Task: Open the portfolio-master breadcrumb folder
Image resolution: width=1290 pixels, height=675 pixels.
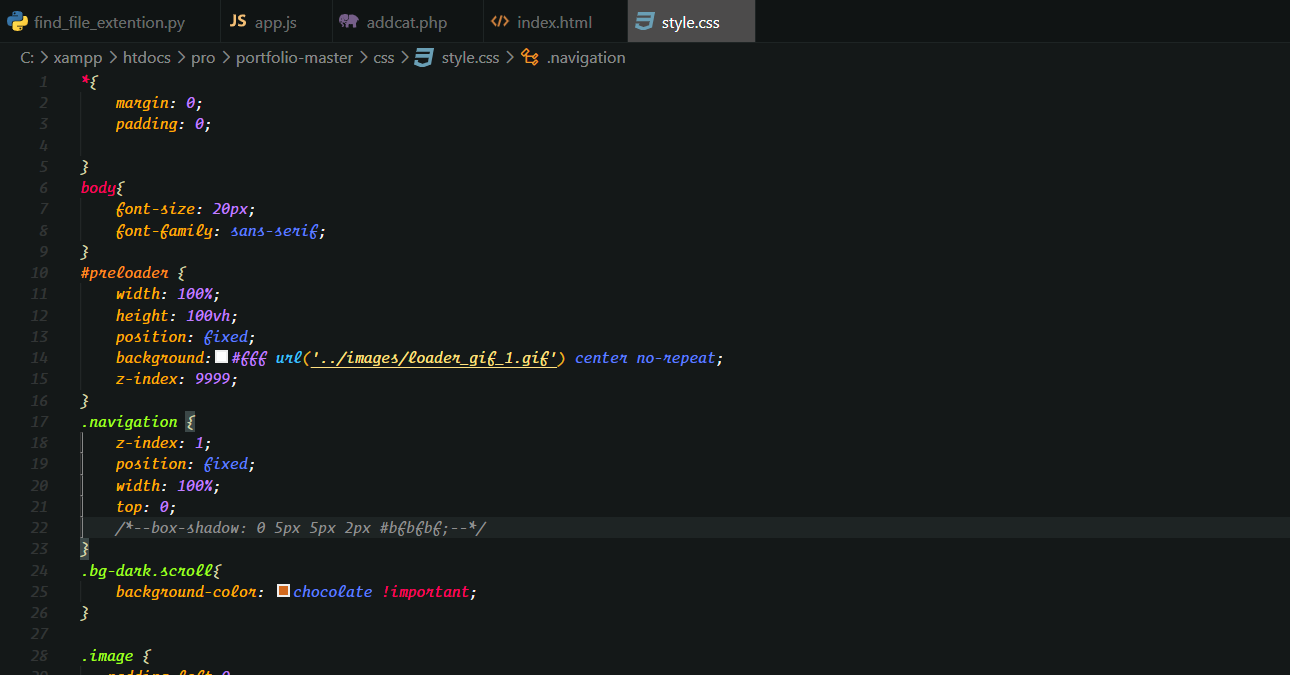Action: tap(294, 58)
